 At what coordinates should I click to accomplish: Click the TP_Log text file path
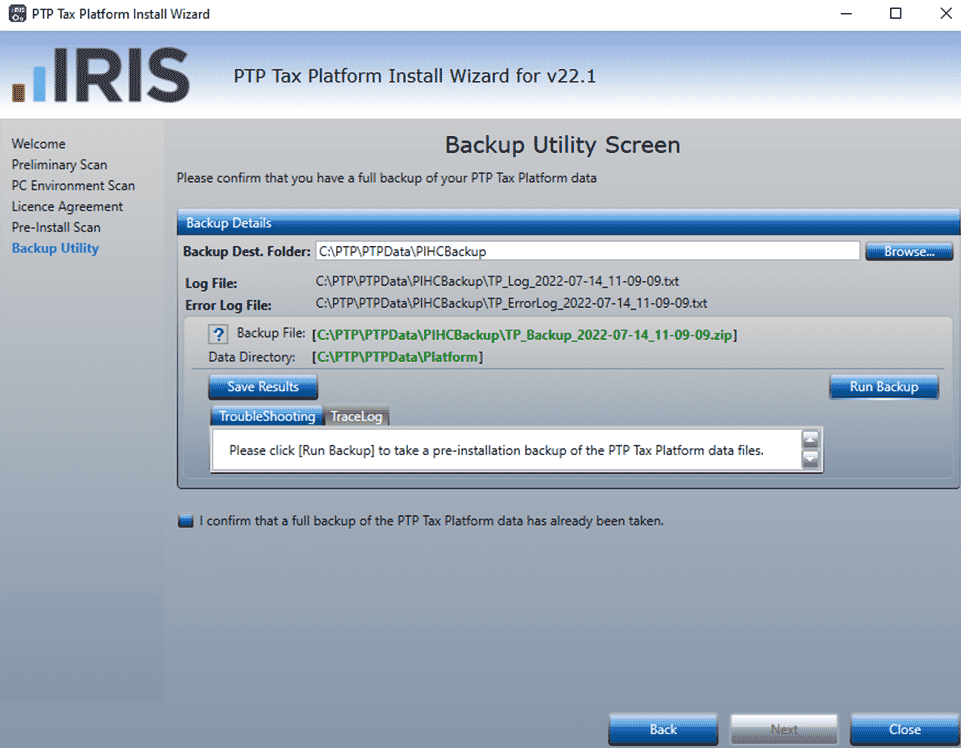point(497,281)
